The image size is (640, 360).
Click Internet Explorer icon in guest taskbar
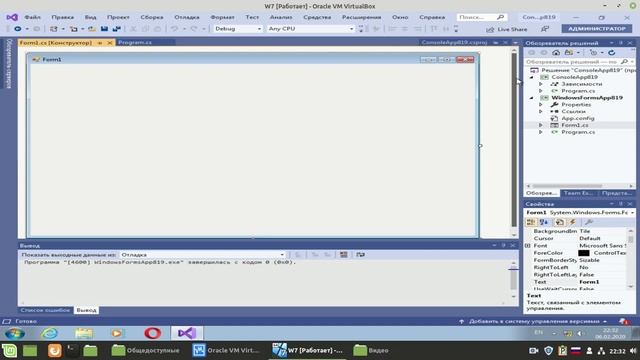(x=49, y=333)
